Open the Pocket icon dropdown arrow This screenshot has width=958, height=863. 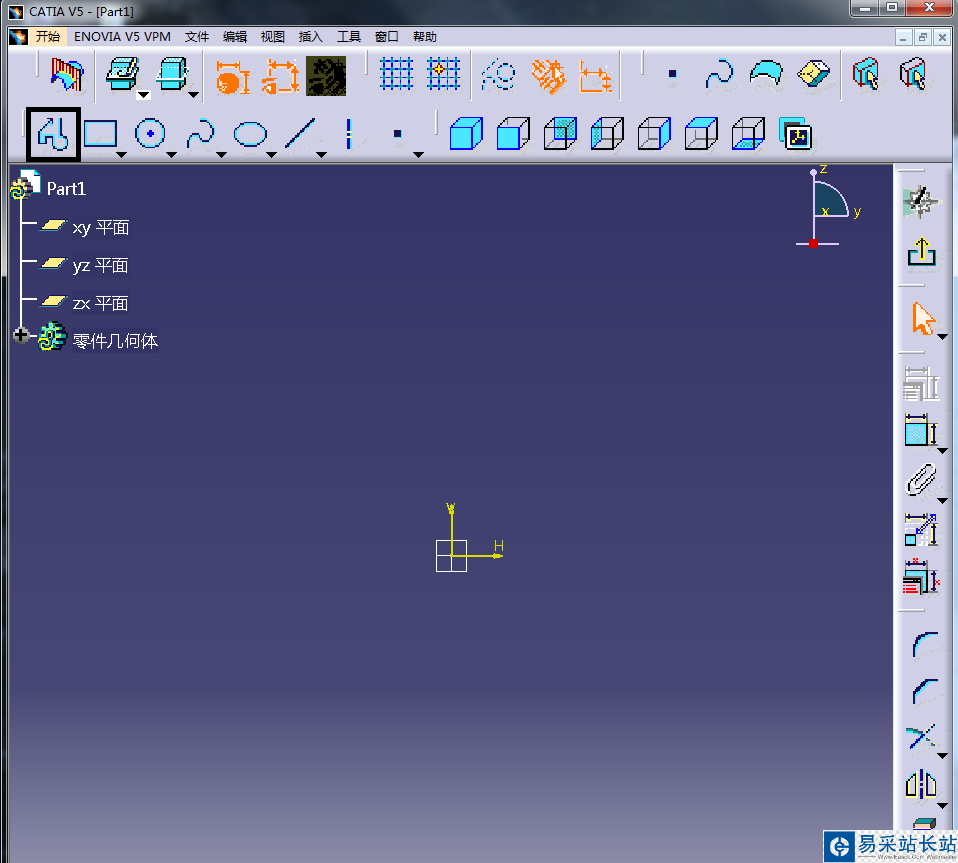pyautogui.click(x=193, y=95)
